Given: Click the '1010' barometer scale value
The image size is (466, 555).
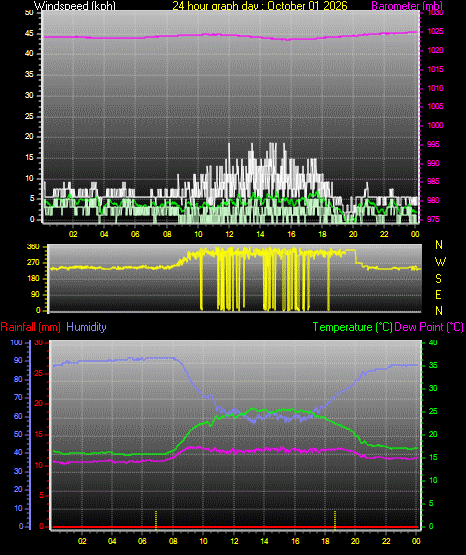Looking at the screenshot, I should (x=435, y=88).
